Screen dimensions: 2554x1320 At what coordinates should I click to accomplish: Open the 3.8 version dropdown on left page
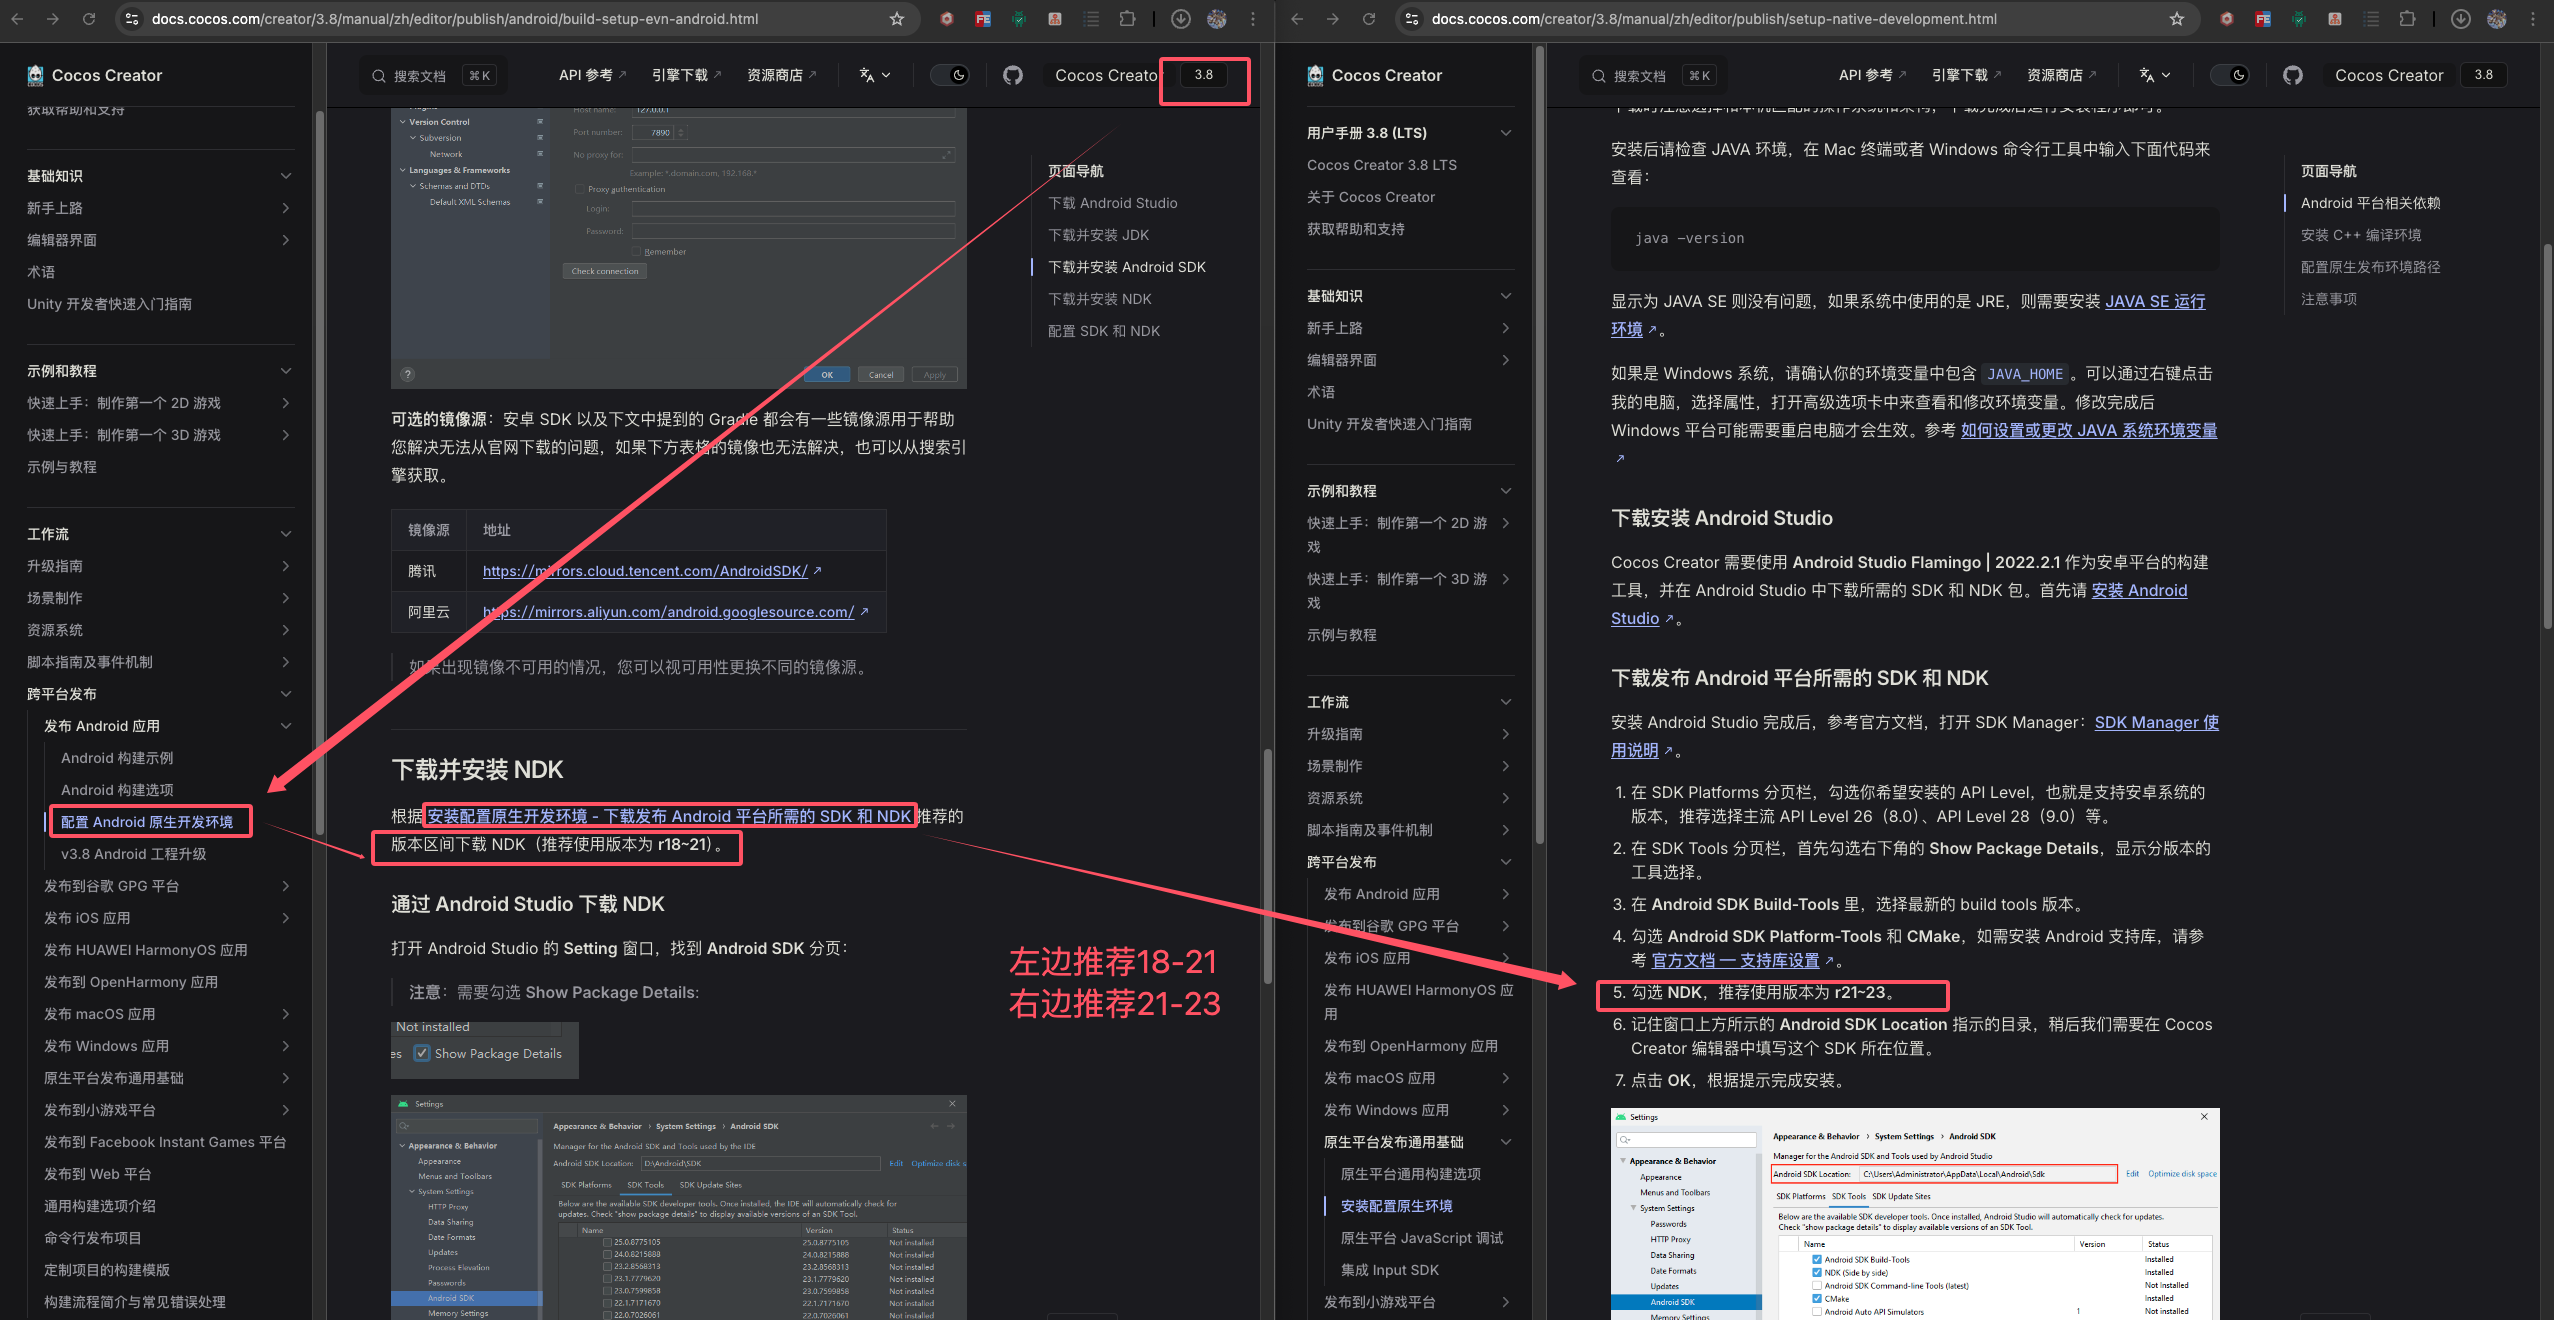pyautogui.click(x=1204, y=75)
